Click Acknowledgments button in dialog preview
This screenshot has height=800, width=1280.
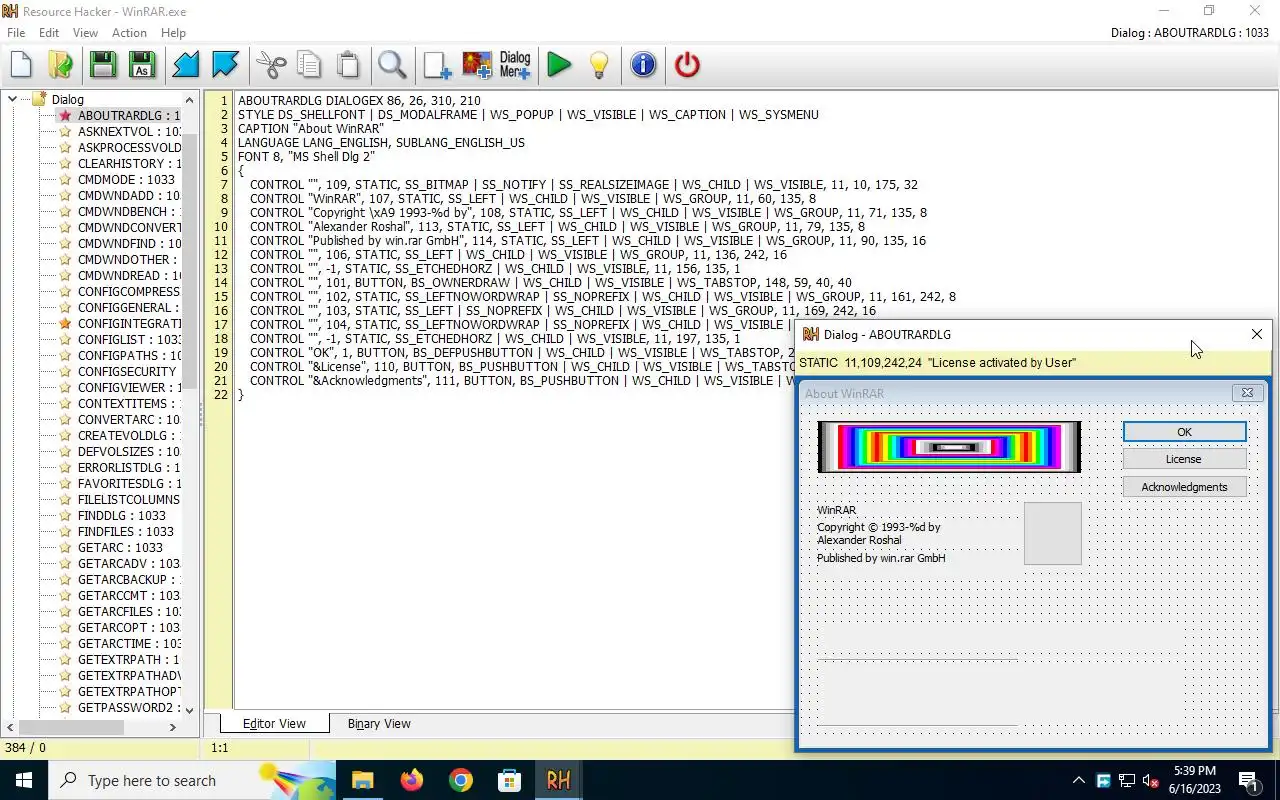[x=1184, y=487]
